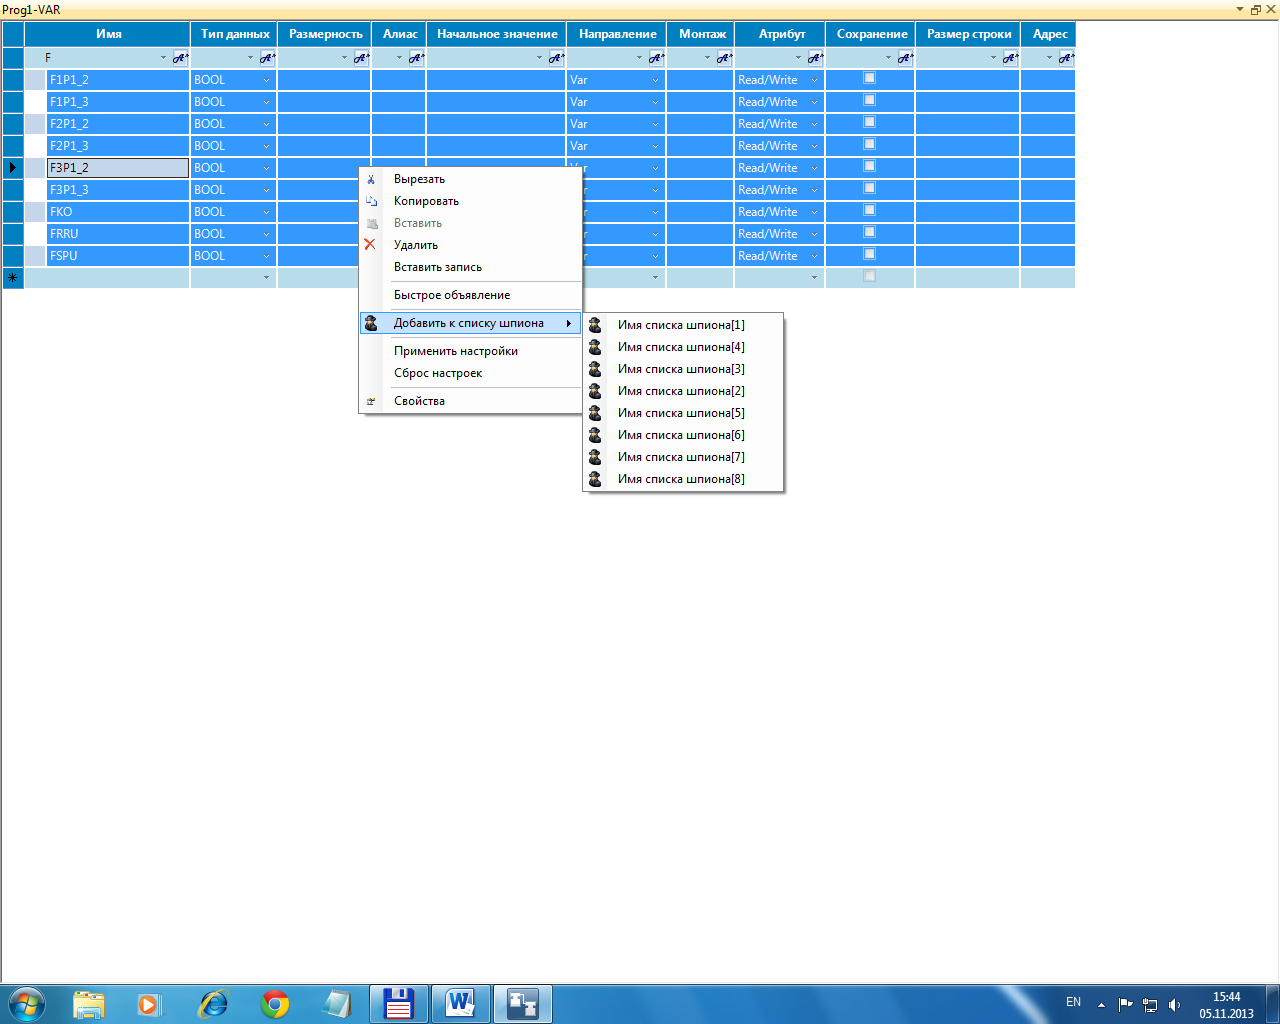This screenshot has height=1024, width=1280.
Task: Toggle Сохранение checkbox for F1P1_2
Action: [869, 78]
